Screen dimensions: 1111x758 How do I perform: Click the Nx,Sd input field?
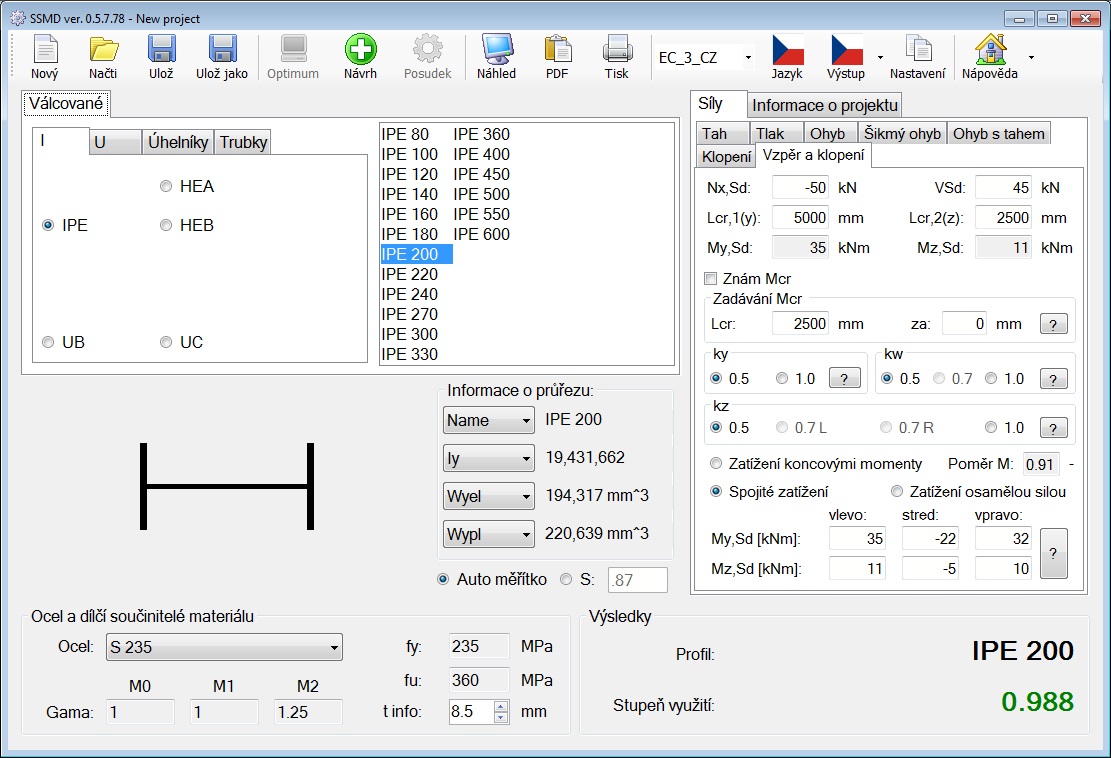click(x=800, y=187)
